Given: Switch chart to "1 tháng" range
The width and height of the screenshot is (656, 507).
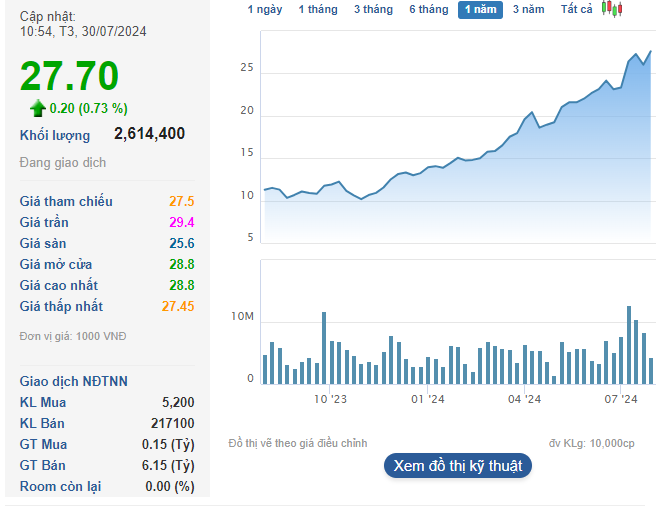Looking at the screenshot, I should point(318,9).
